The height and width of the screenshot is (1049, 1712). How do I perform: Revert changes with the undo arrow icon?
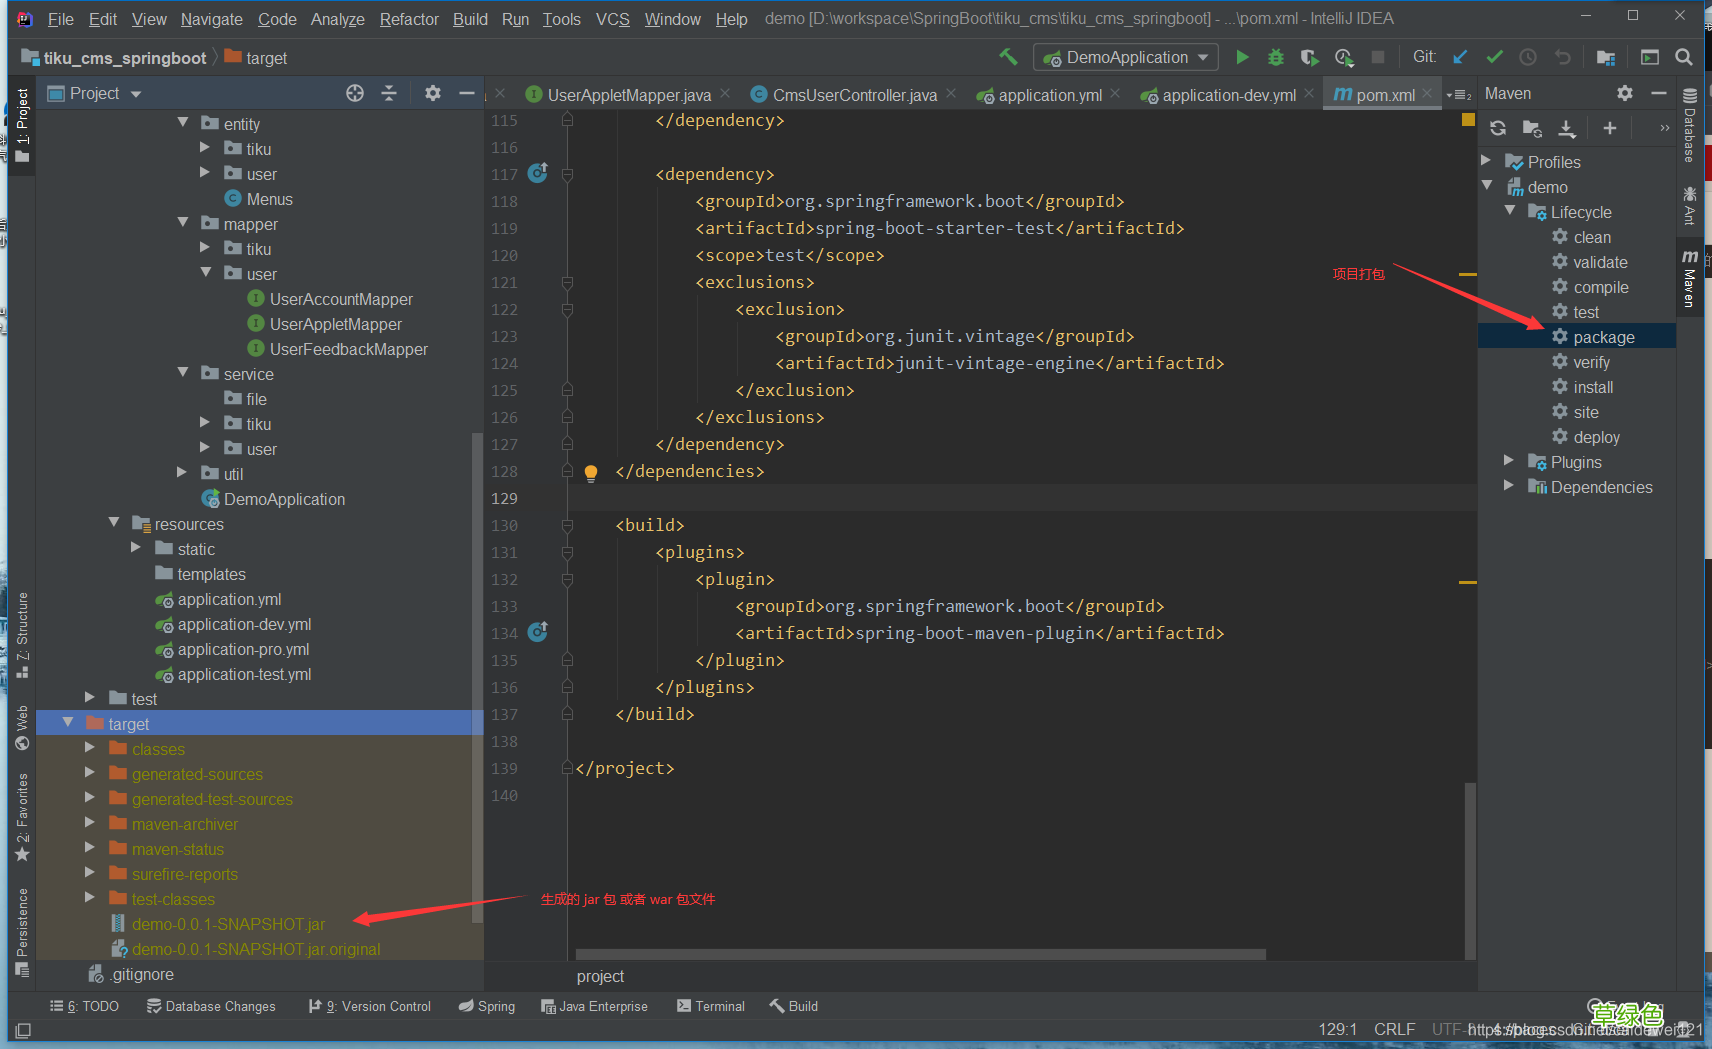tap(1562, 57)
